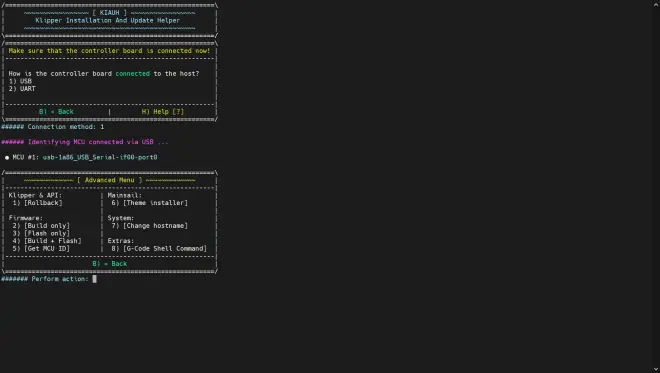This screenshot has height=373, width=660.
Task: Click the scrollbar up arrow
Action: [656, 4]
